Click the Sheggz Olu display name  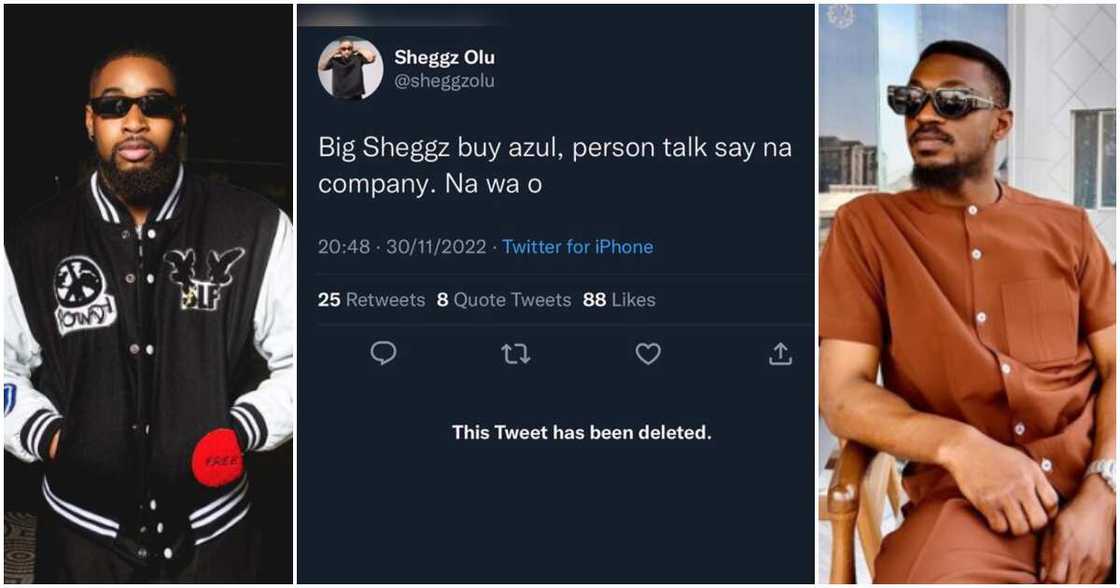coord(445,57)
